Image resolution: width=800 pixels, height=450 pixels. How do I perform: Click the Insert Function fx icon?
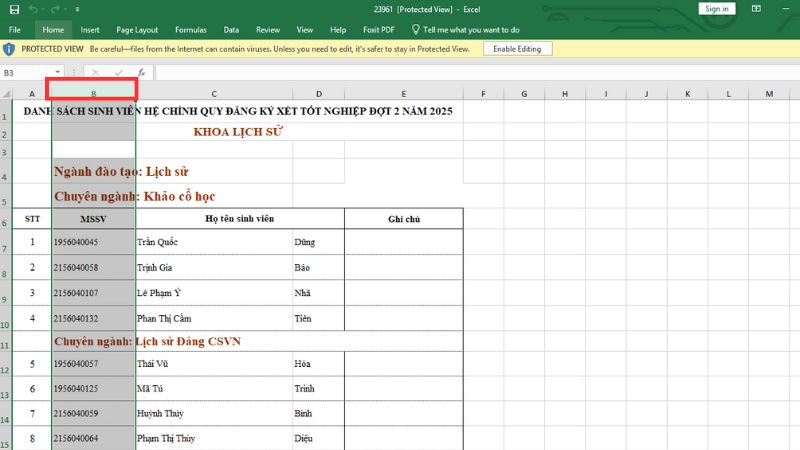point(142,73)
